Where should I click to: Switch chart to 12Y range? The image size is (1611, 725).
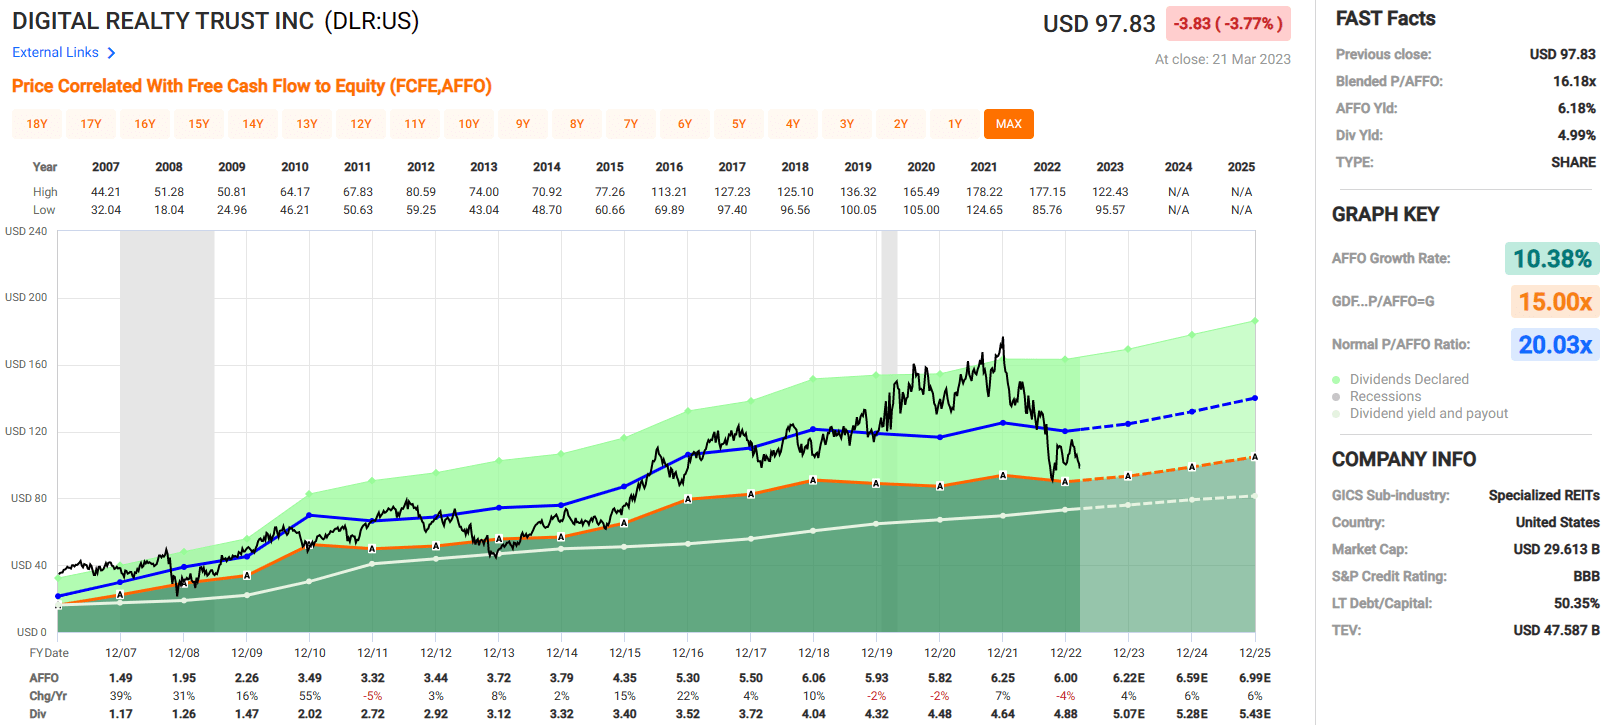click(361, 124)
